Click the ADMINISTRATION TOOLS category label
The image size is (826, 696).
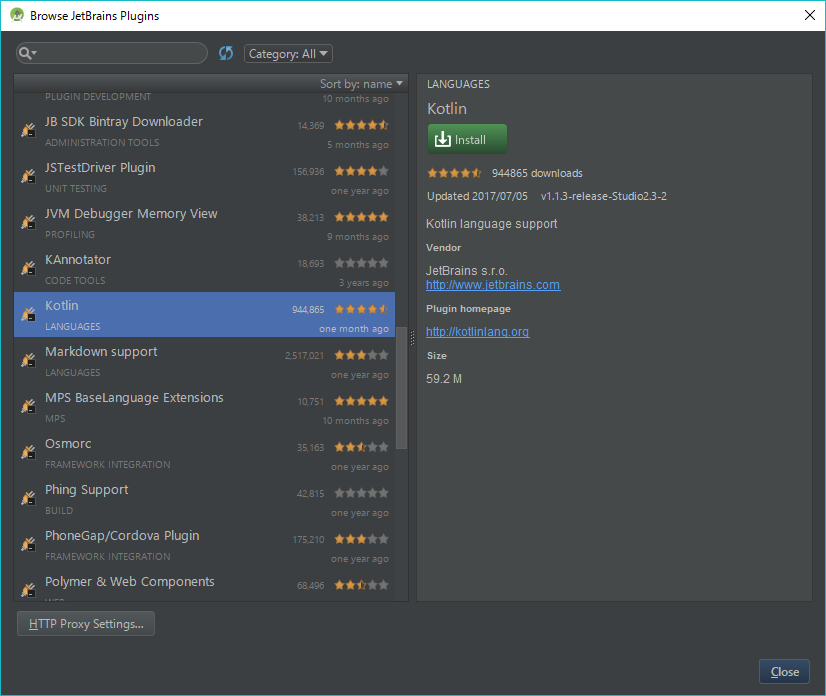tap(102, 142)
